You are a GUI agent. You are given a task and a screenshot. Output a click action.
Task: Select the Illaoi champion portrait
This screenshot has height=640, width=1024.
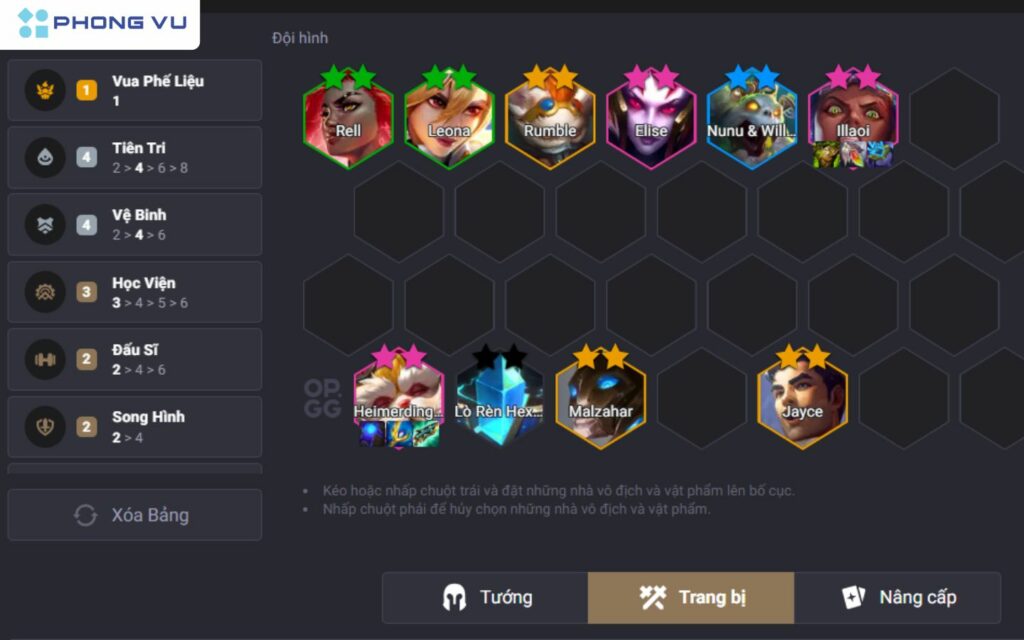click(x=853, y=118)
